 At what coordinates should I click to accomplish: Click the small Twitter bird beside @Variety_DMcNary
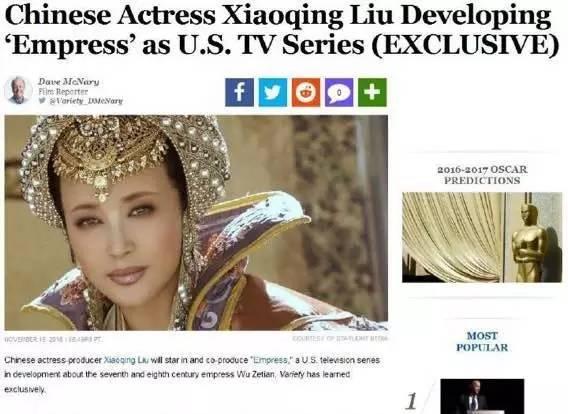(42, 101)
